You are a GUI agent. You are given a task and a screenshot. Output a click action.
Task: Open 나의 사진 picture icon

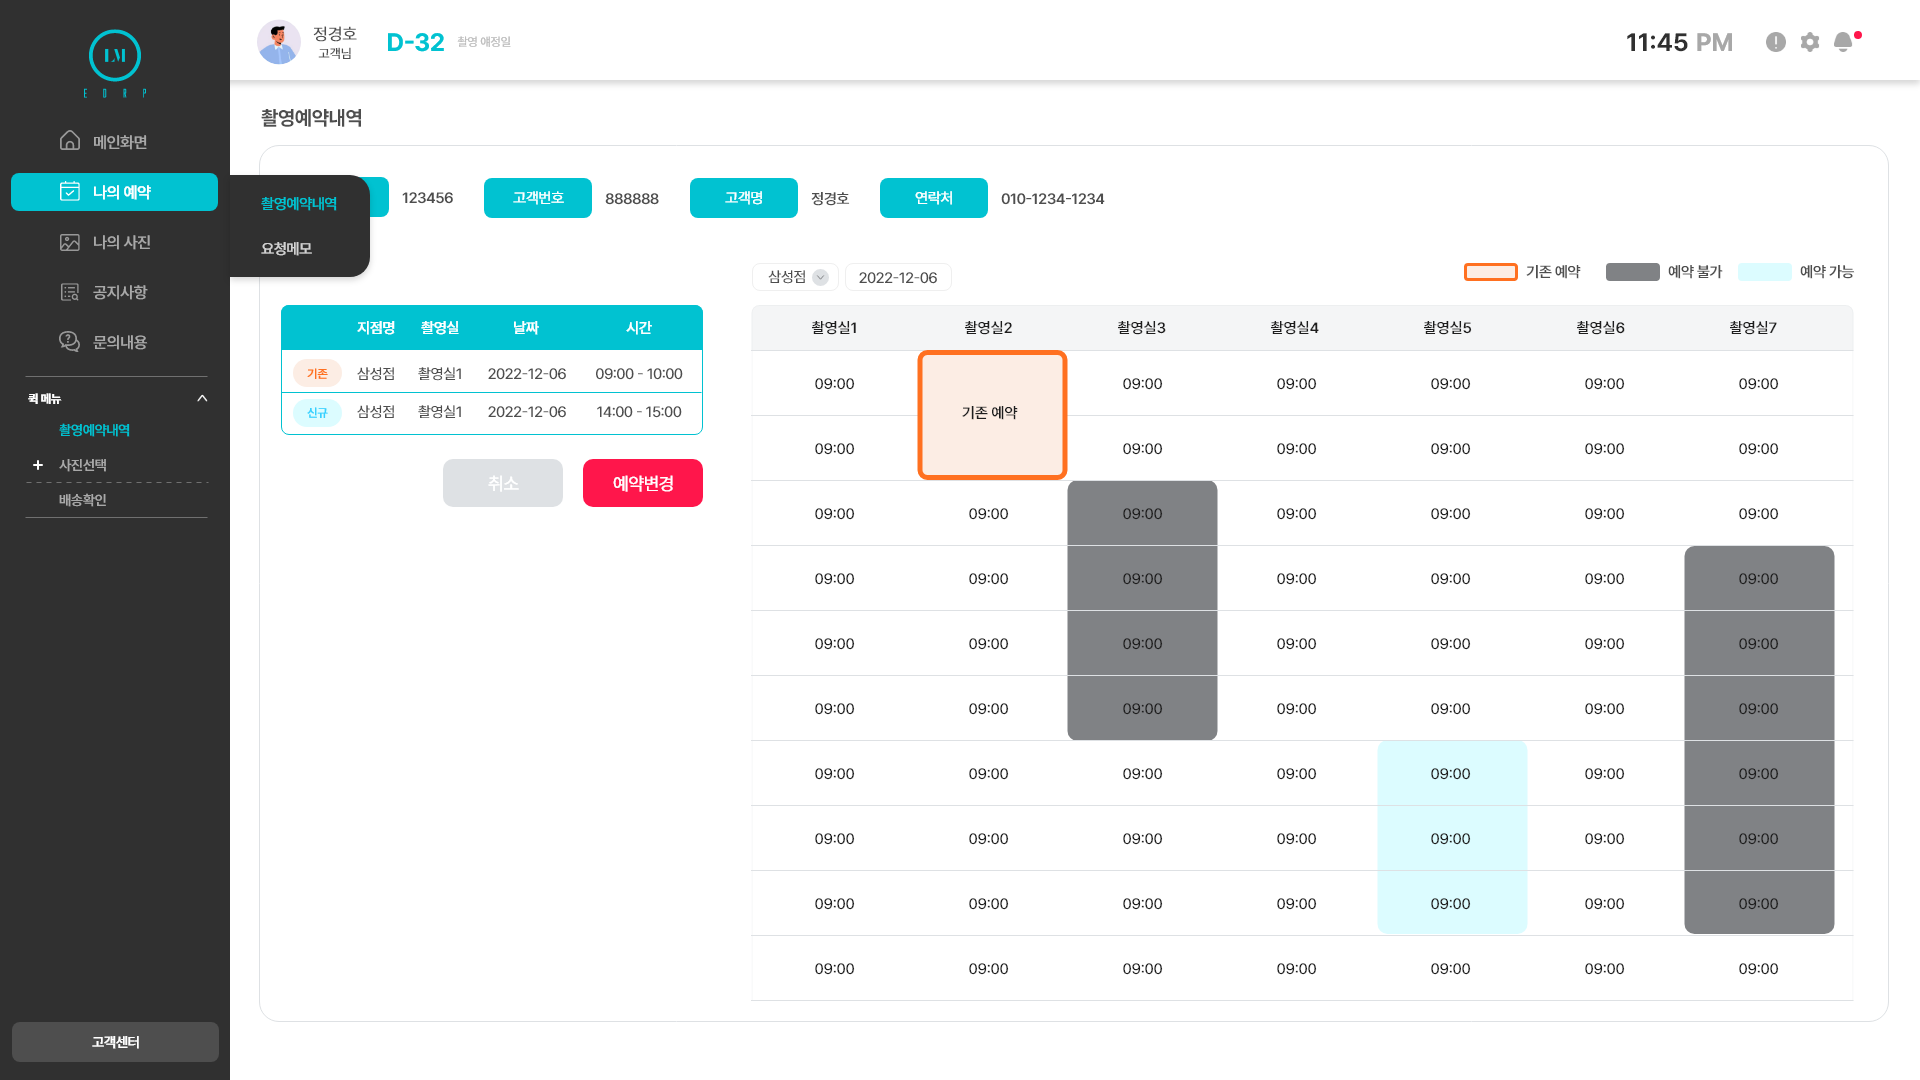[70, 242]
